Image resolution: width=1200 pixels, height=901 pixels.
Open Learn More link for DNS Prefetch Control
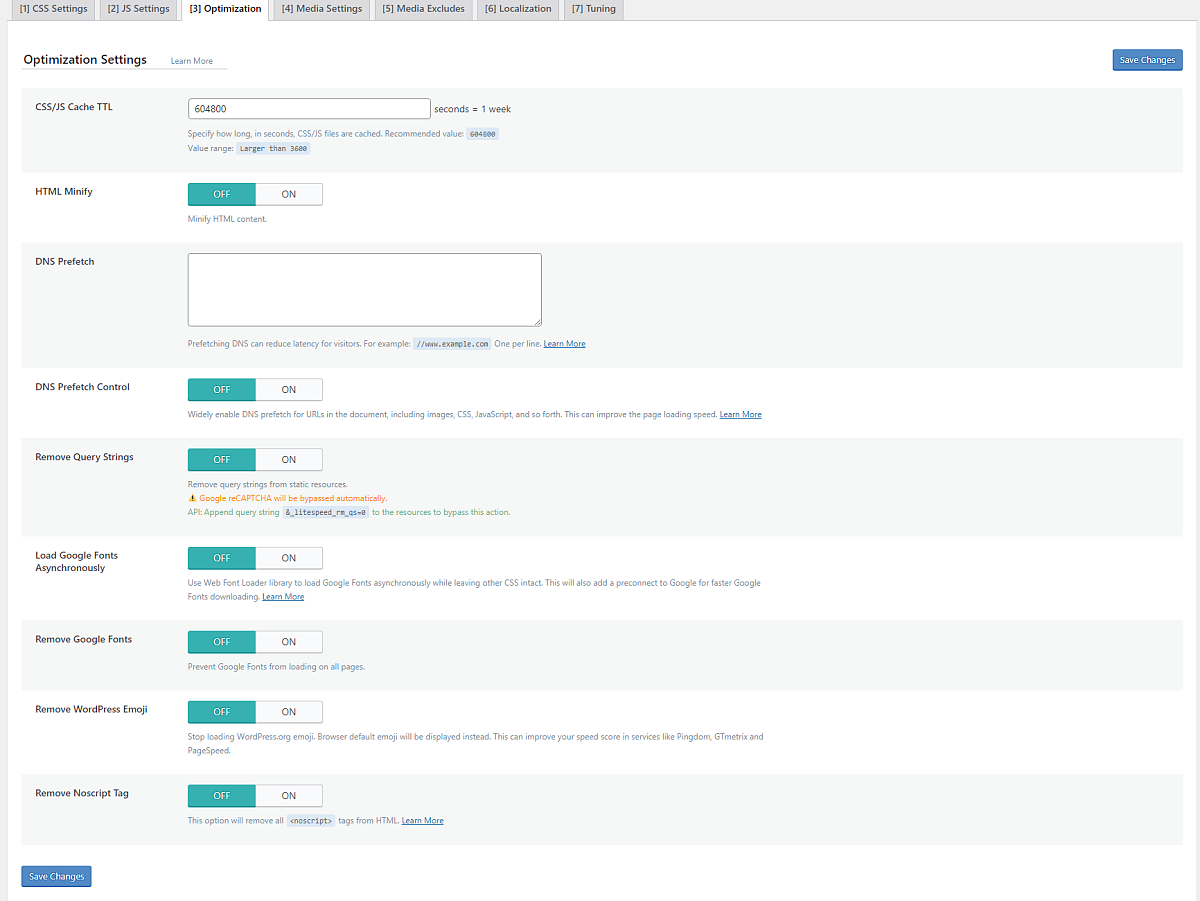click(x=740, y=414)
